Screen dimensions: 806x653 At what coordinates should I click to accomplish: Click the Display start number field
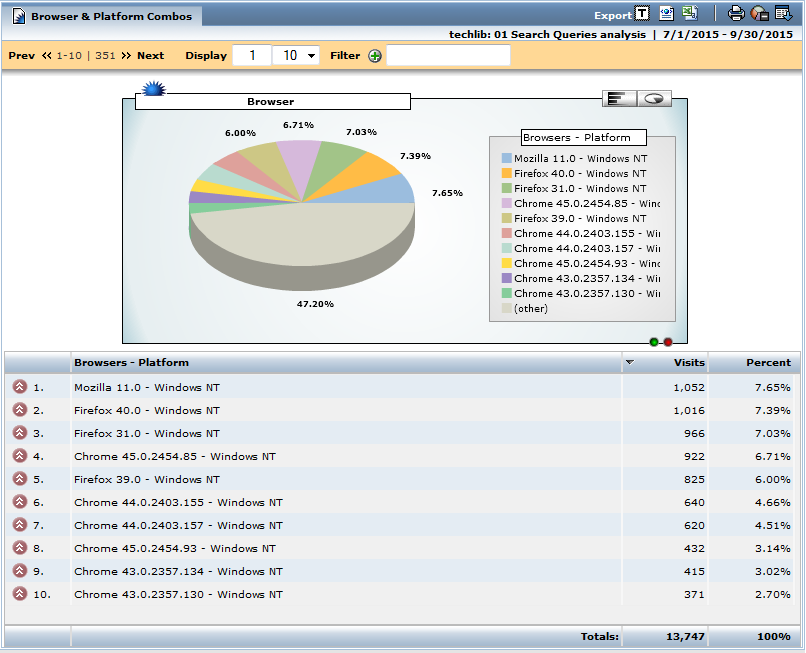pos(252,56)
